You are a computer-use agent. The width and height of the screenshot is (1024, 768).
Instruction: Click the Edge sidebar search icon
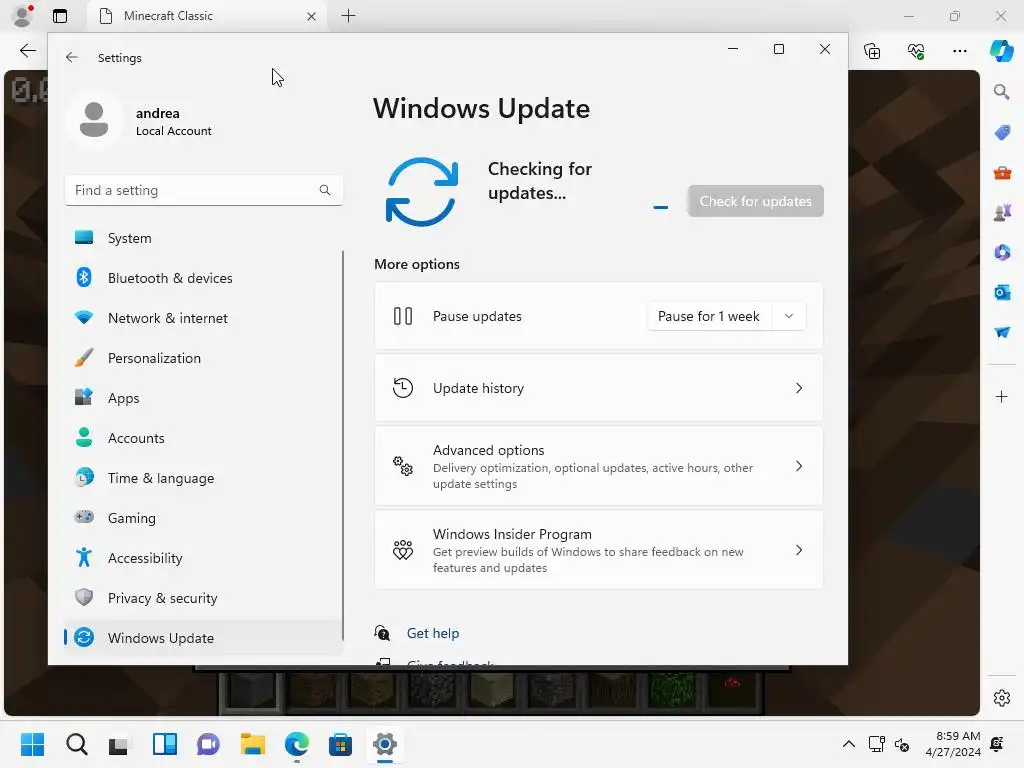[x=1002, y=92]
